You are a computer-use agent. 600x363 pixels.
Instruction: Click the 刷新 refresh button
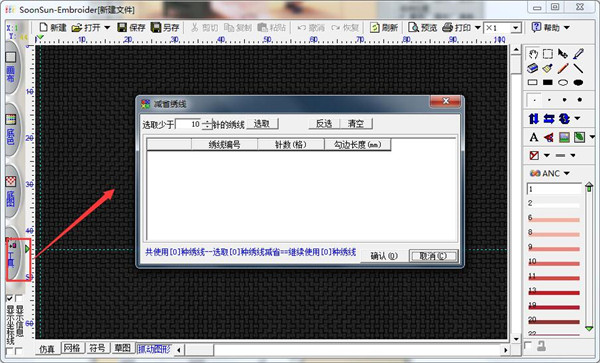pos(384,28)
